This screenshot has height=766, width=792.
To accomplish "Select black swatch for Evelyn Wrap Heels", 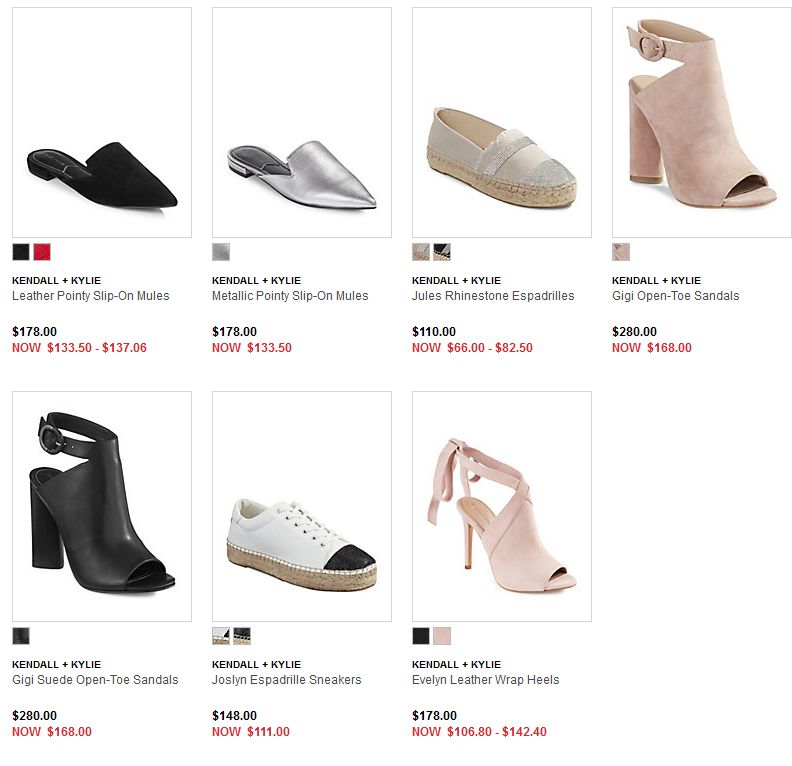I will click(421, 636).
